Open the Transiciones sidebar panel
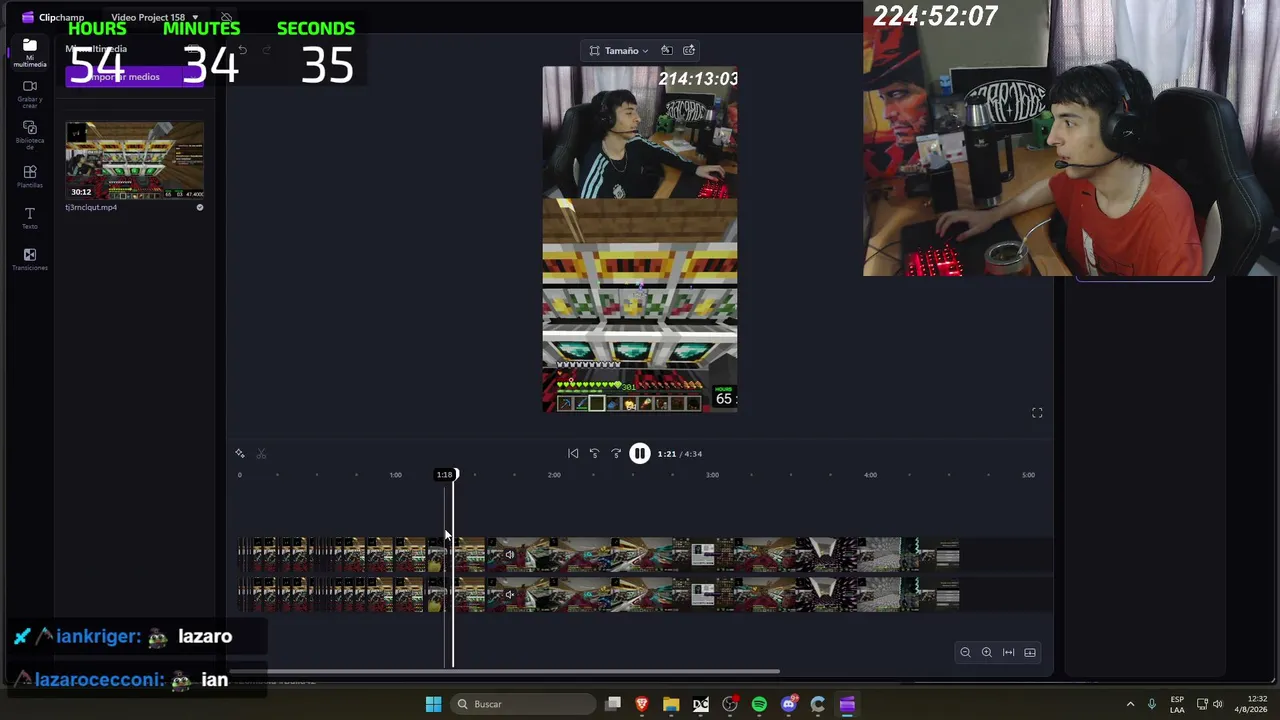The image size is (1280, 720). 30,260
